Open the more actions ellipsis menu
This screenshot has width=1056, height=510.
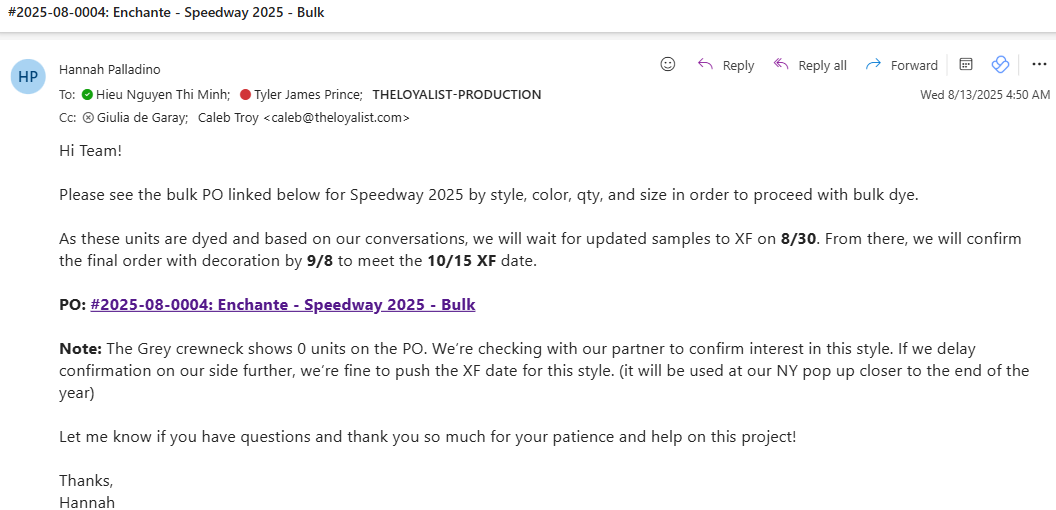pyautogui.click(x=1038, y=64)
